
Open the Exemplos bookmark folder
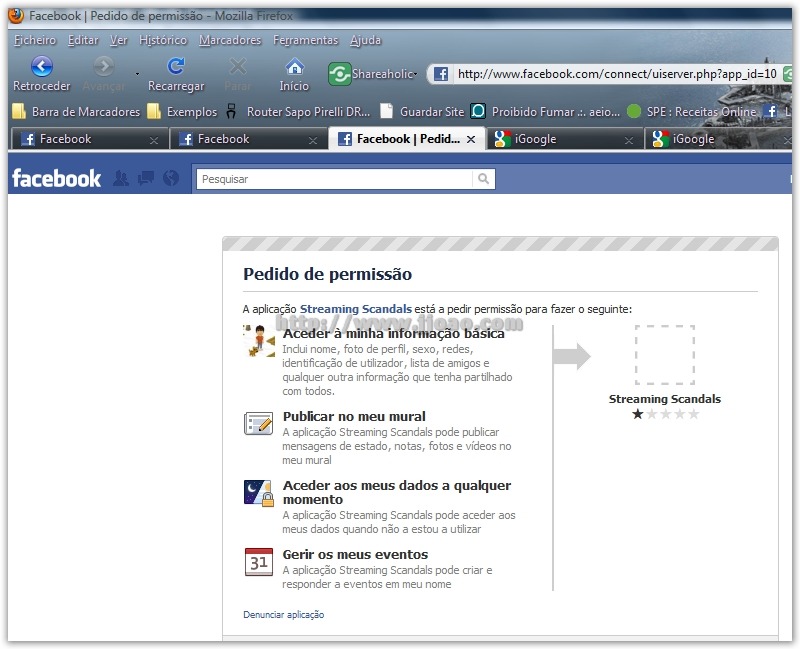(182, 111)
